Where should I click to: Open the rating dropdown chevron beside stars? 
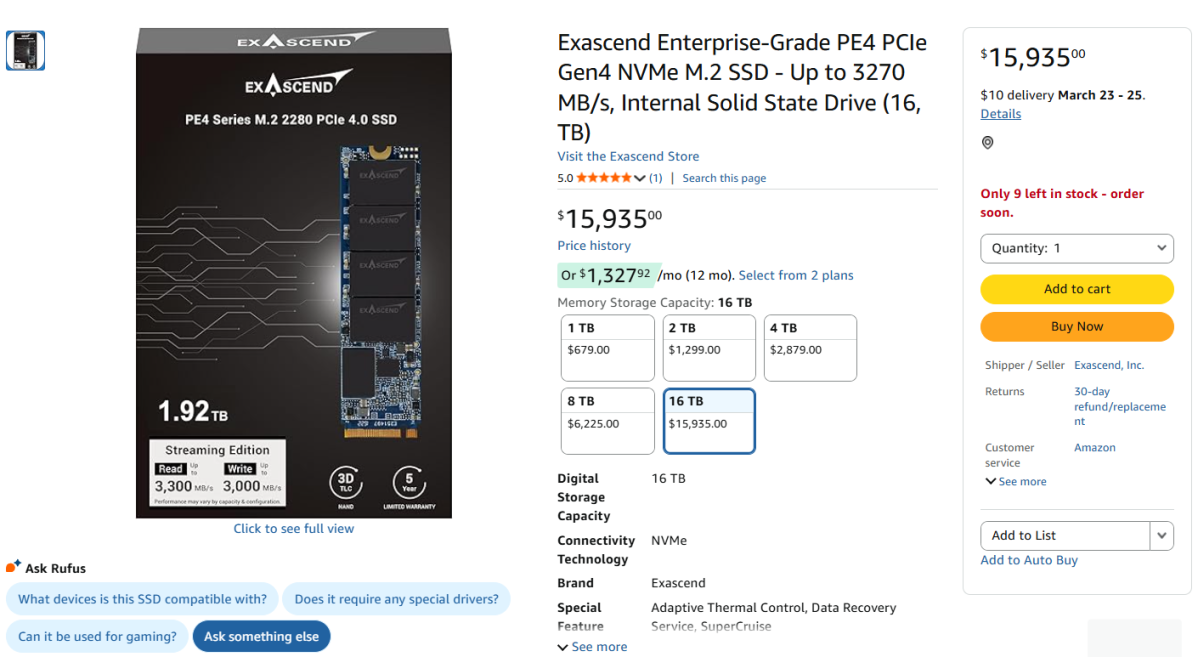pyautogui.click(x=640, y=178)
